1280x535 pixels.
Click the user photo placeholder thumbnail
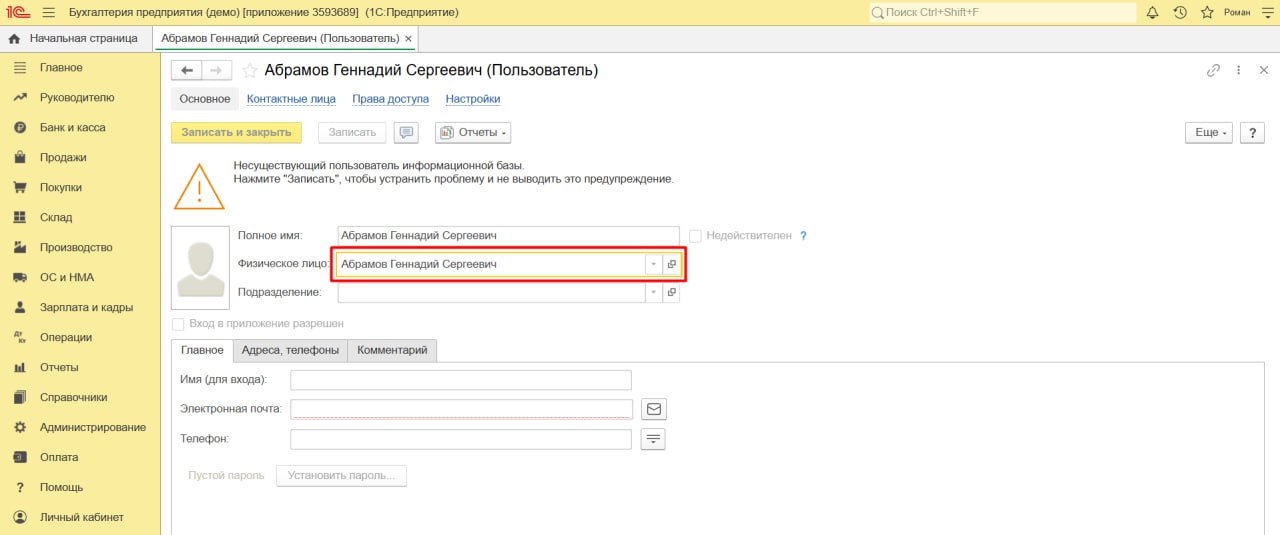(199, 267)
